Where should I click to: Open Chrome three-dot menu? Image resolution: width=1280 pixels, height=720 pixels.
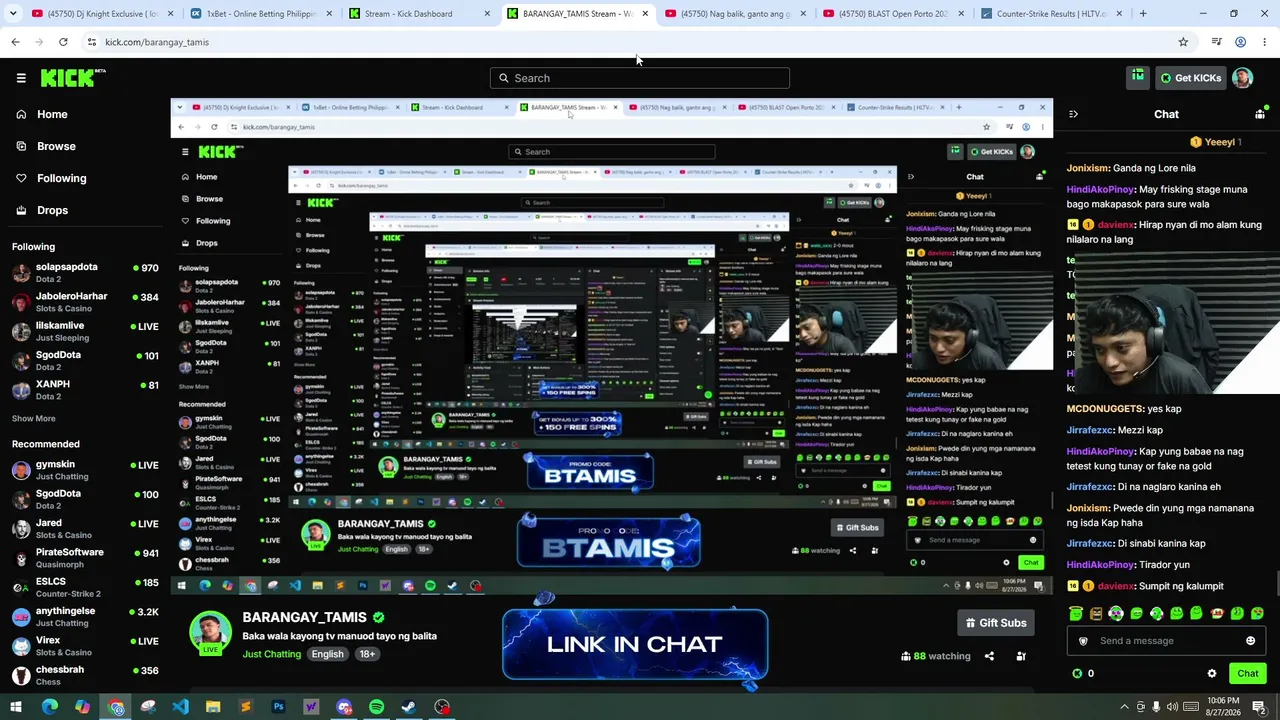tap(1265, 42)
